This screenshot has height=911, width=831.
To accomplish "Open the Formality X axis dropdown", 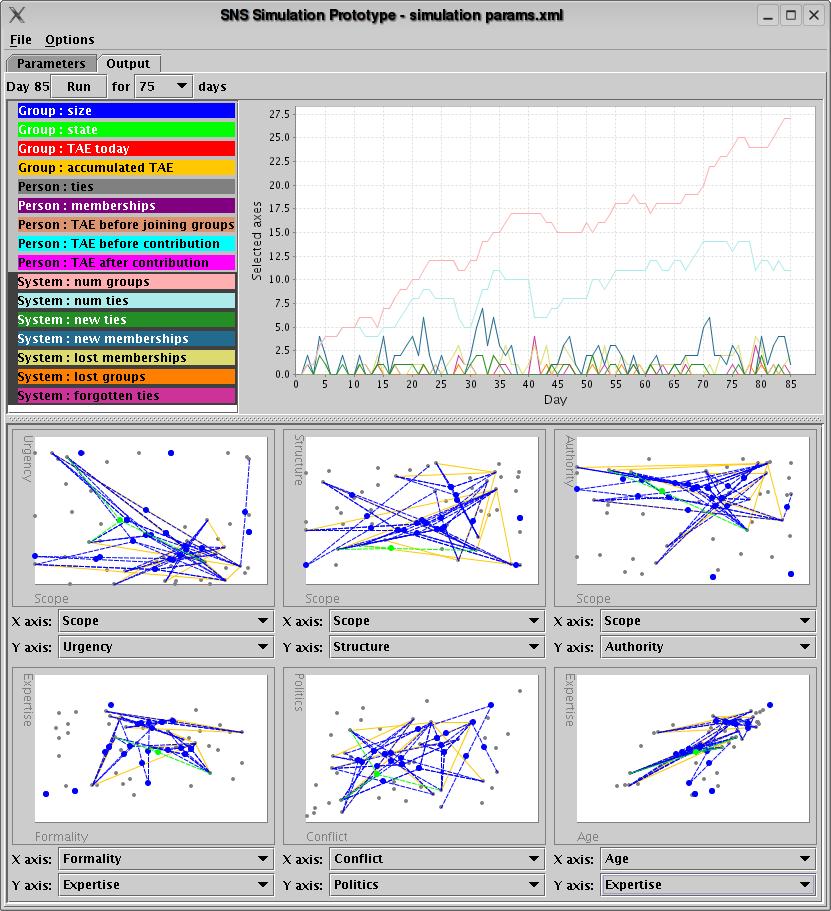I will point(166,859).
